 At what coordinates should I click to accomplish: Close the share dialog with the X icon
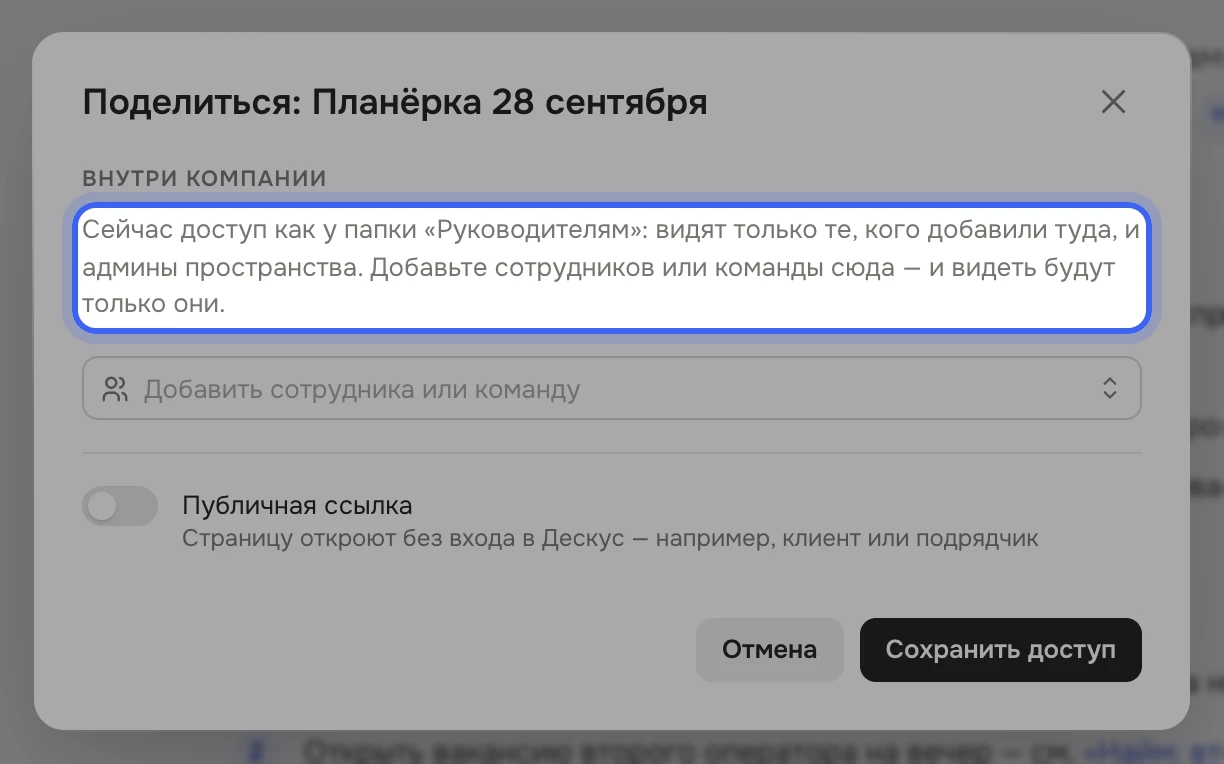[x=1113, y=101]
